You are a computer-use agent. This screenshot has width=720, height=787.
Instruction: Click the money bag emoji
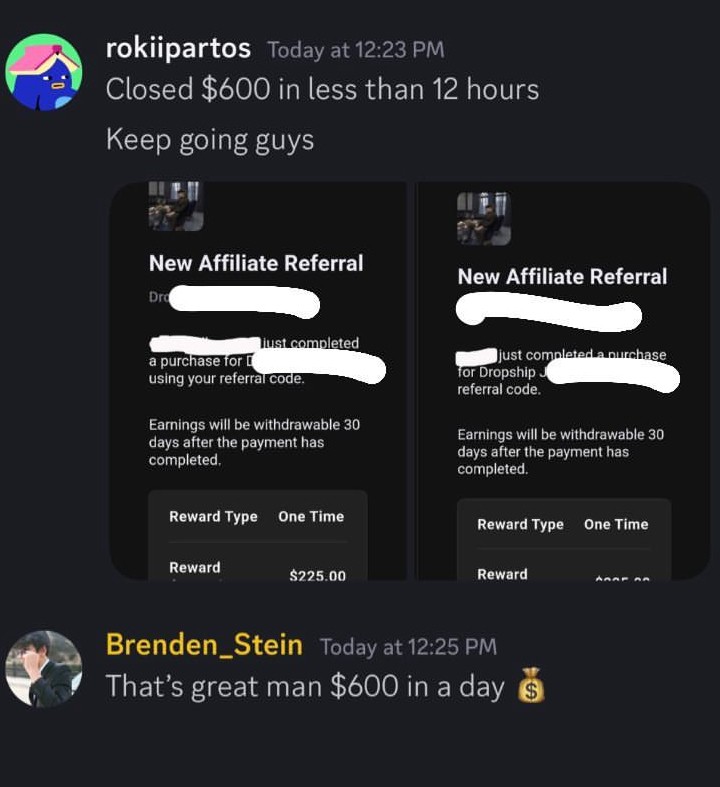click(531, 685)
